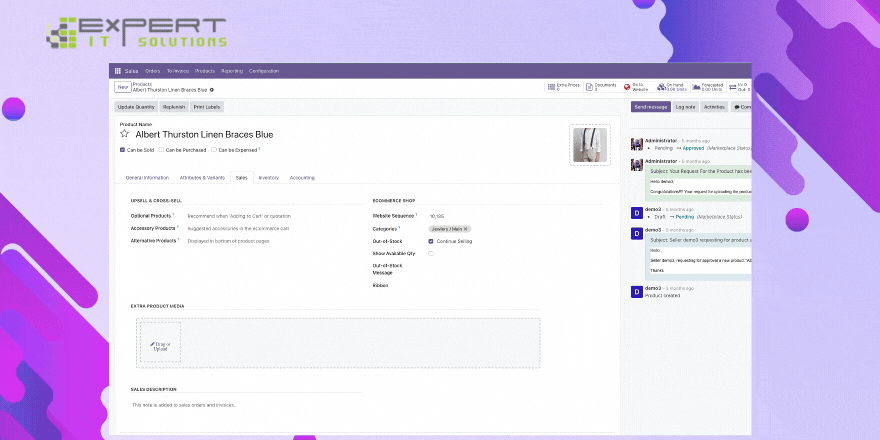Uncheck the Can be Sold checkbox

pos(122,150)
